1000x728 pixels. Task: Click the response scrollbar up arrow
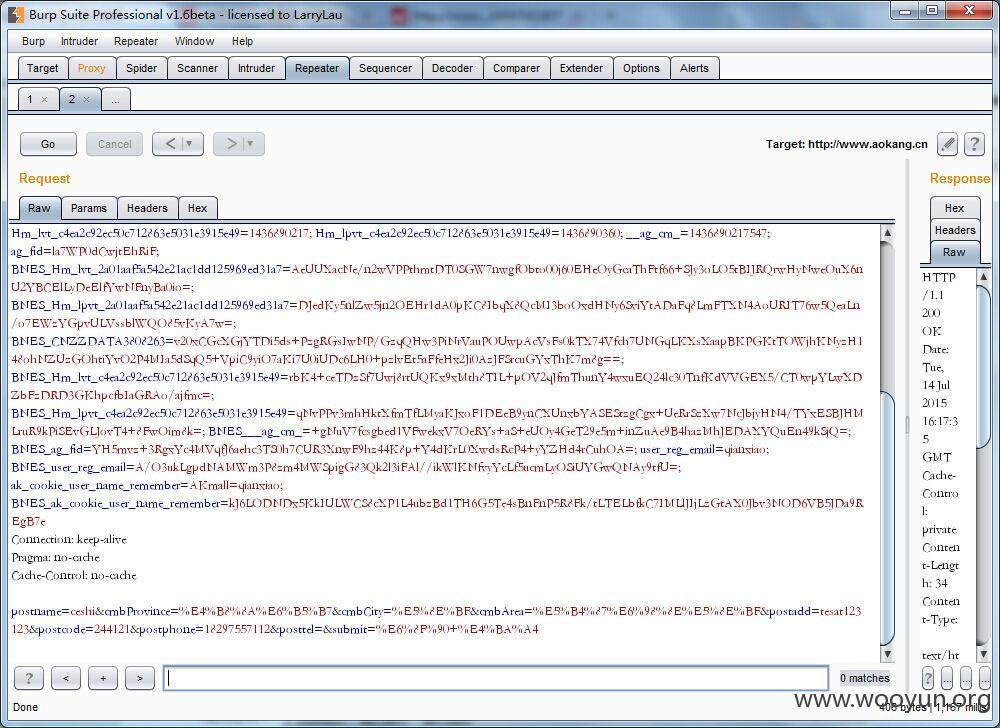coord(983,277)
